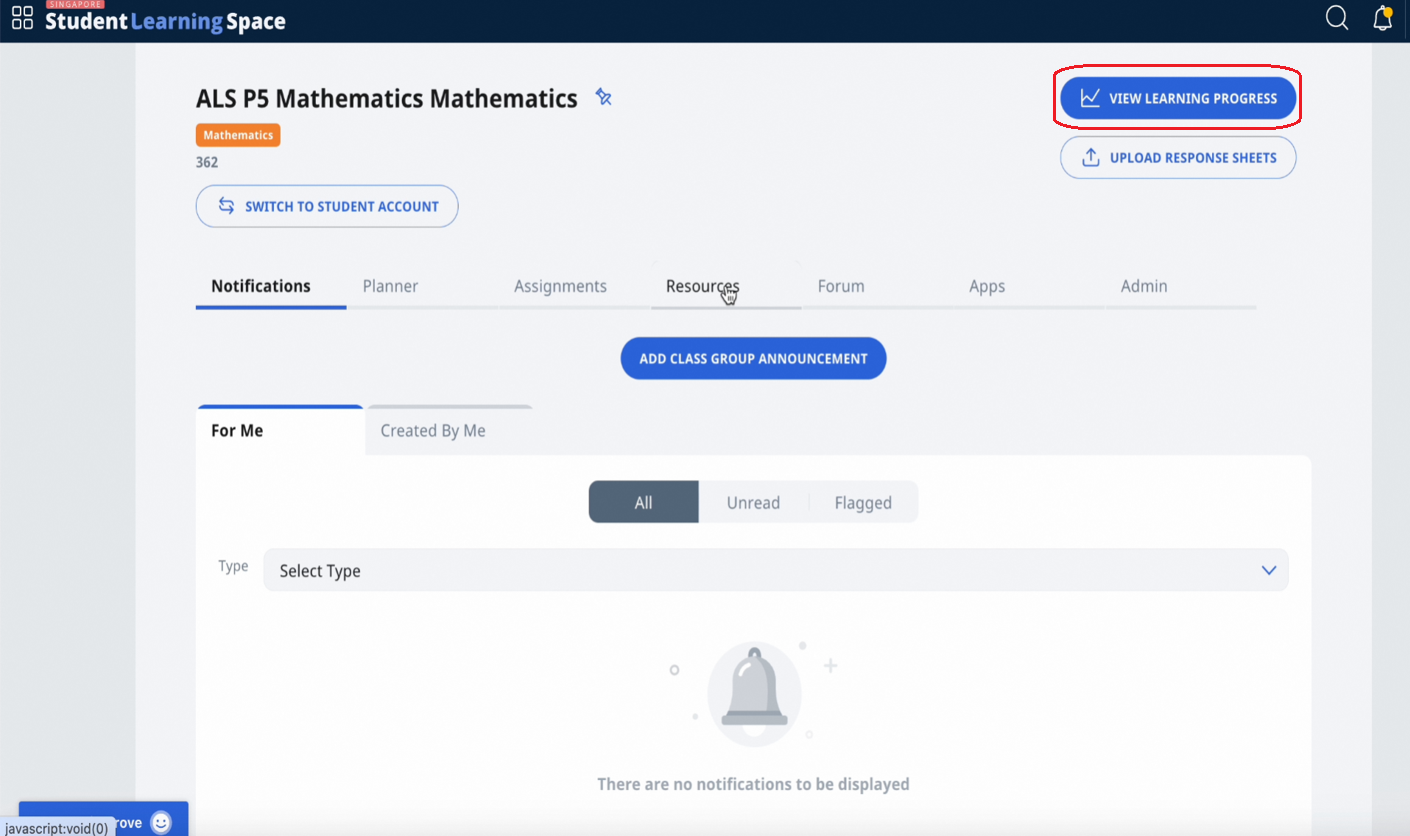Show only Flagged notifications
The image size is (1410, 836).
[862, 502]
